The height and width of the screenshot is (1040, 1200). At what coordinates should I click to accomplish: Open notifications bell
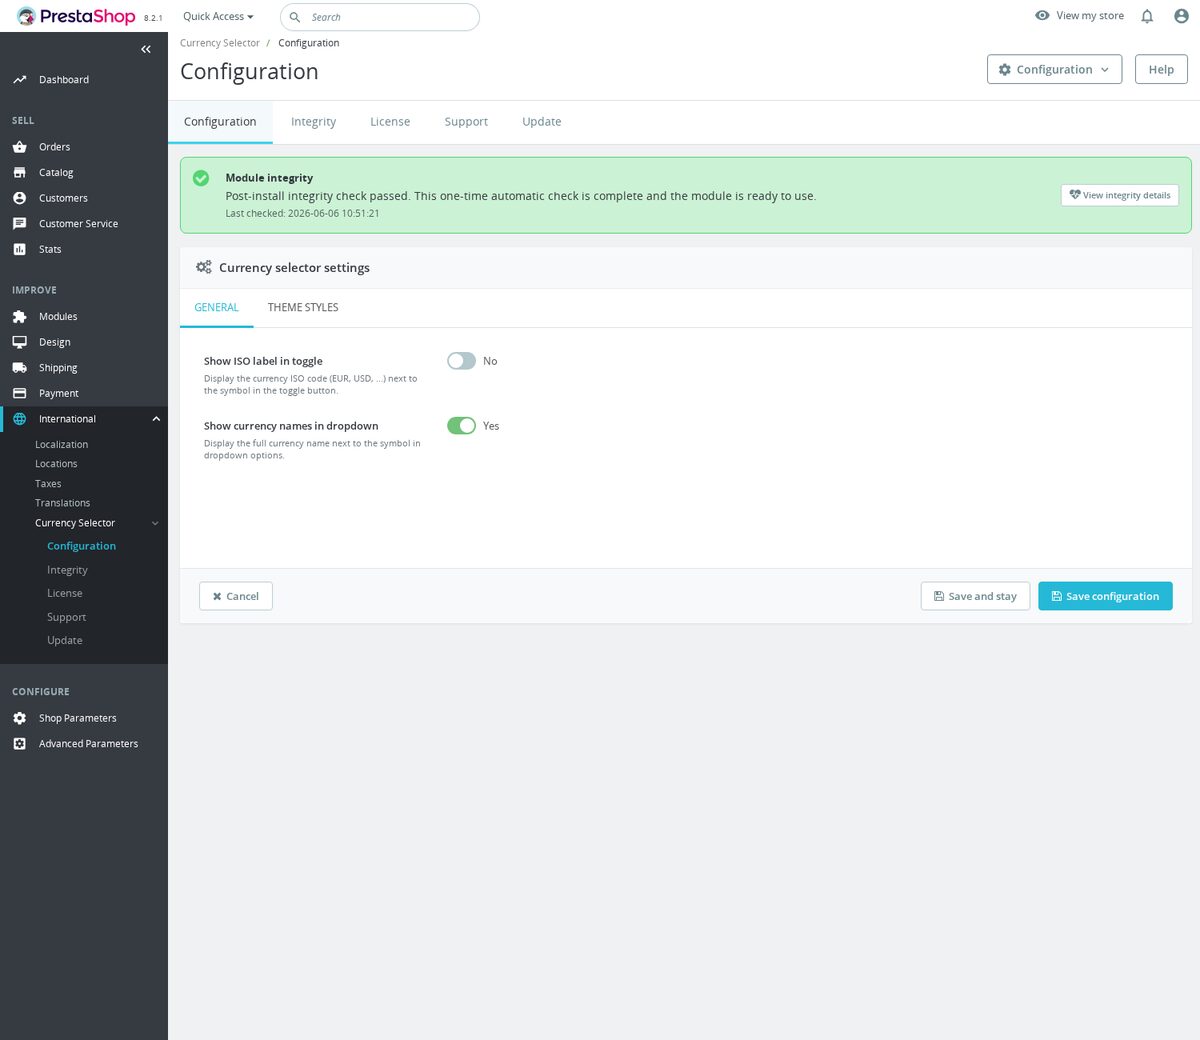pyautogui.click(x=1147, y=16)
